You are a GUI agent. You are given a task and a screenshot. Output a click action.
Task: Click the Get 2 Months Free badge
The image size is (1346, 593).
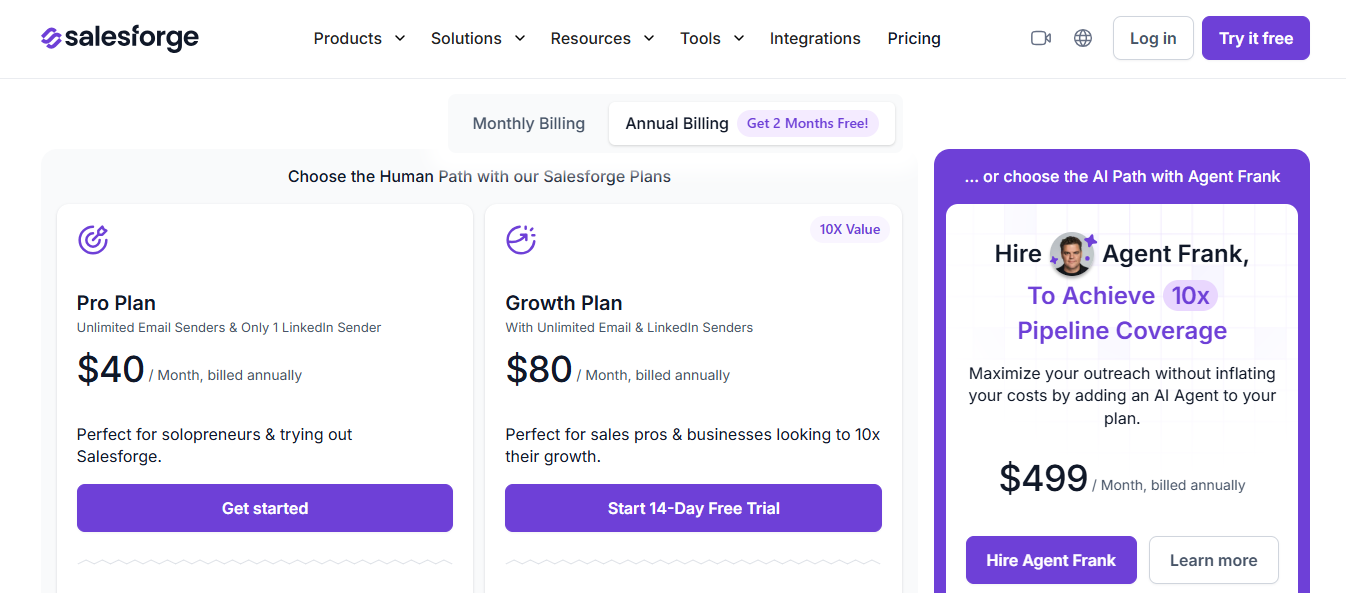808,123
